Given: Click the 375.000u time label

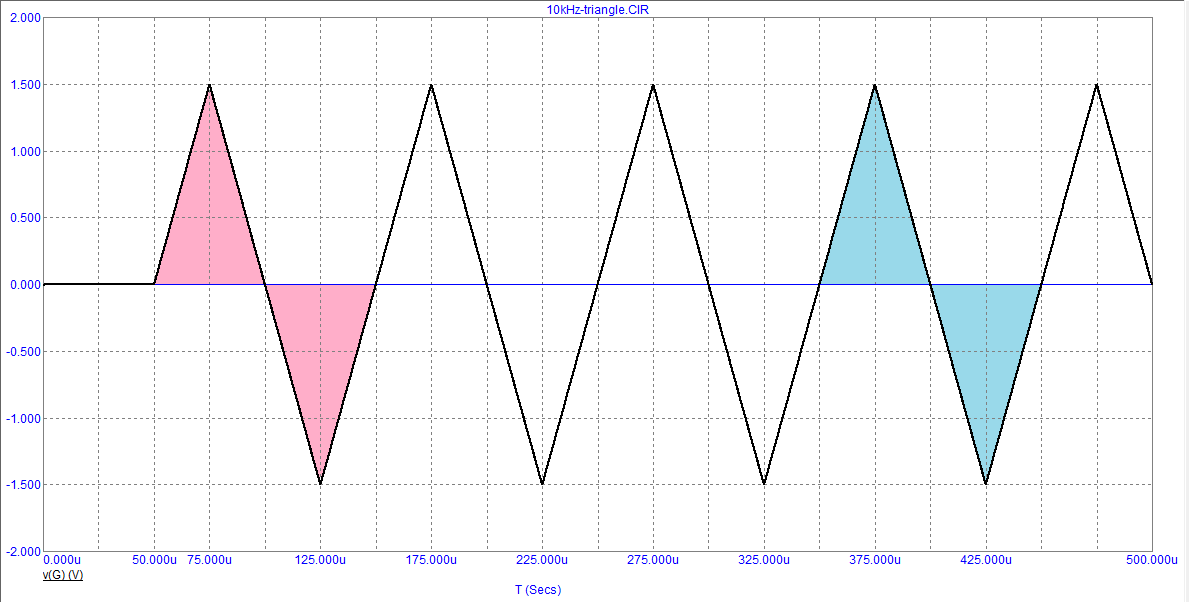Looking at the screenshot, I should click(x=875, y=560).
